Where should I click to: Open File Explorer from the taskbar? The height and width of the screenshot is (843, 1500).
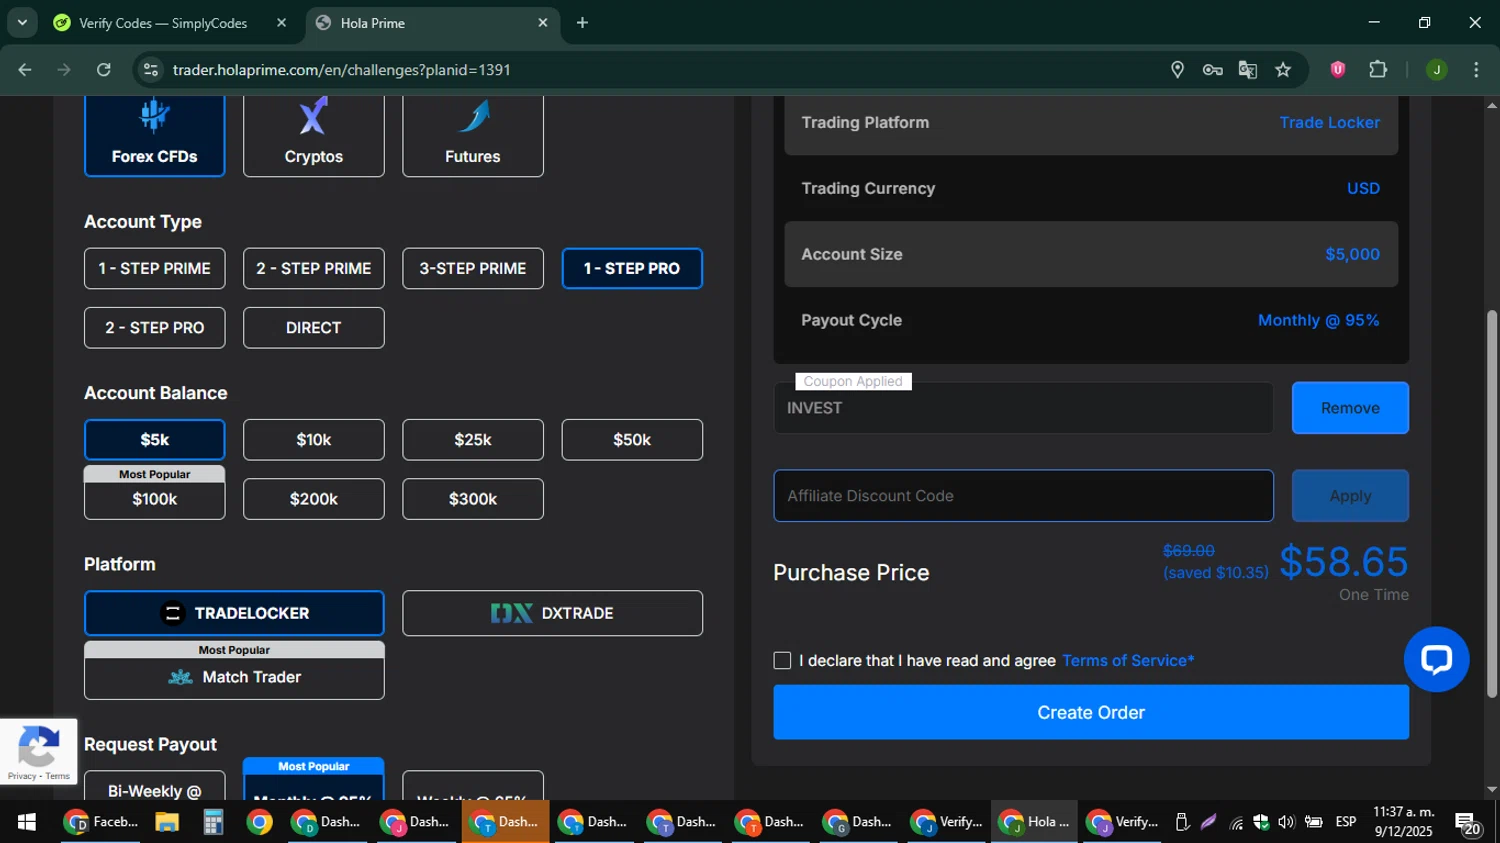tap(166, 822)
